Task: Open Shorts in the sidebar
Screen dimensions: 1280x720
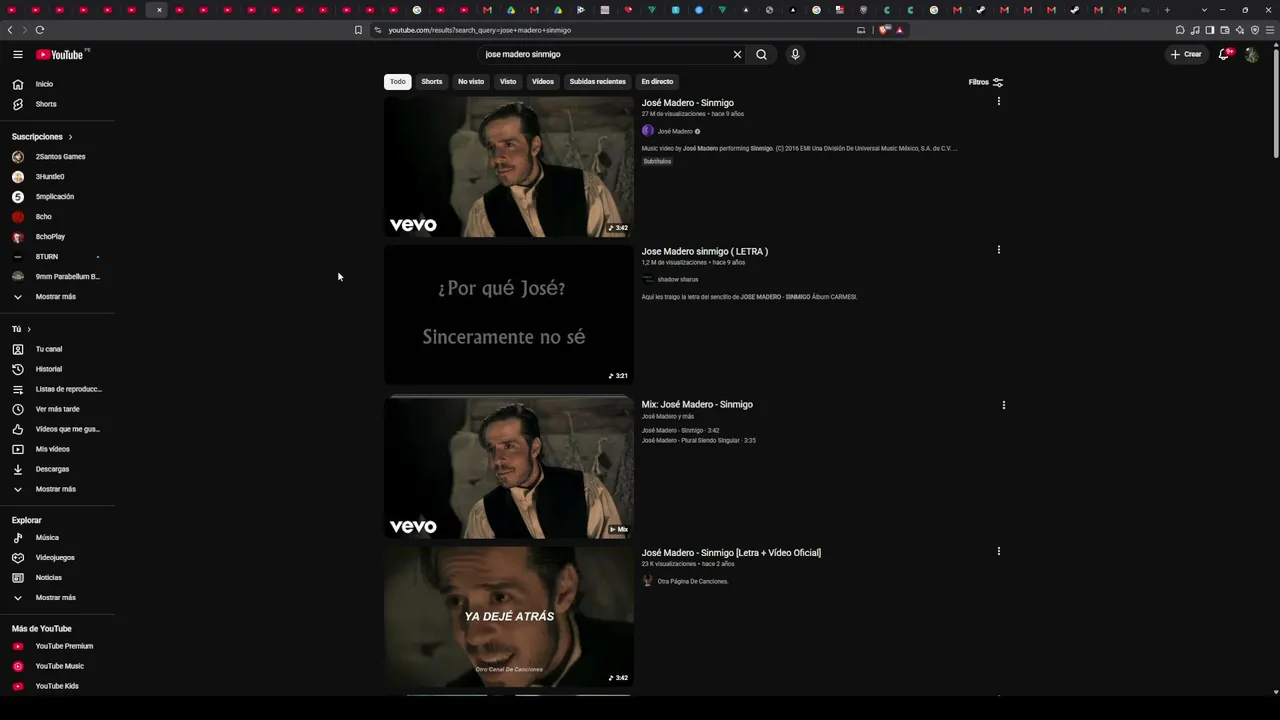Action: tap(57, 104)
